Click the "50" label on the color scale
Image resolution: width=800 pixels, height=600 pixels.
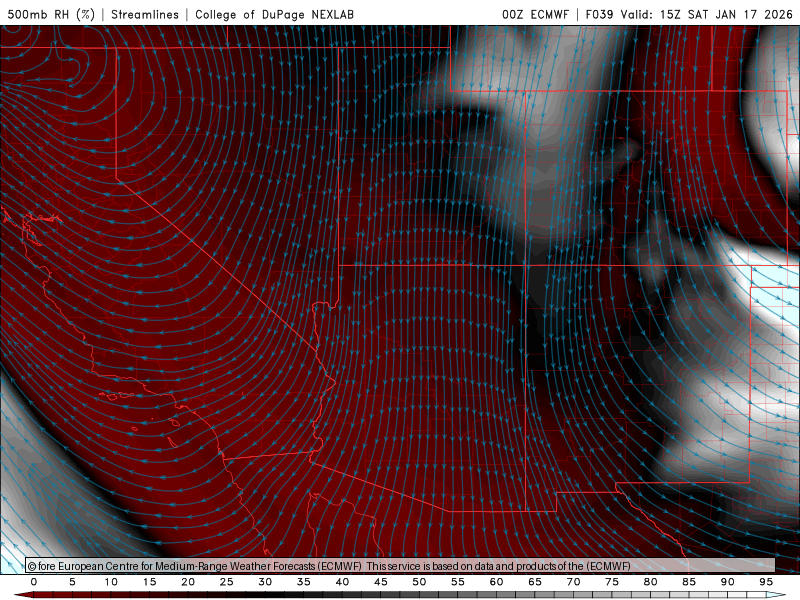[x=419, y=582]
